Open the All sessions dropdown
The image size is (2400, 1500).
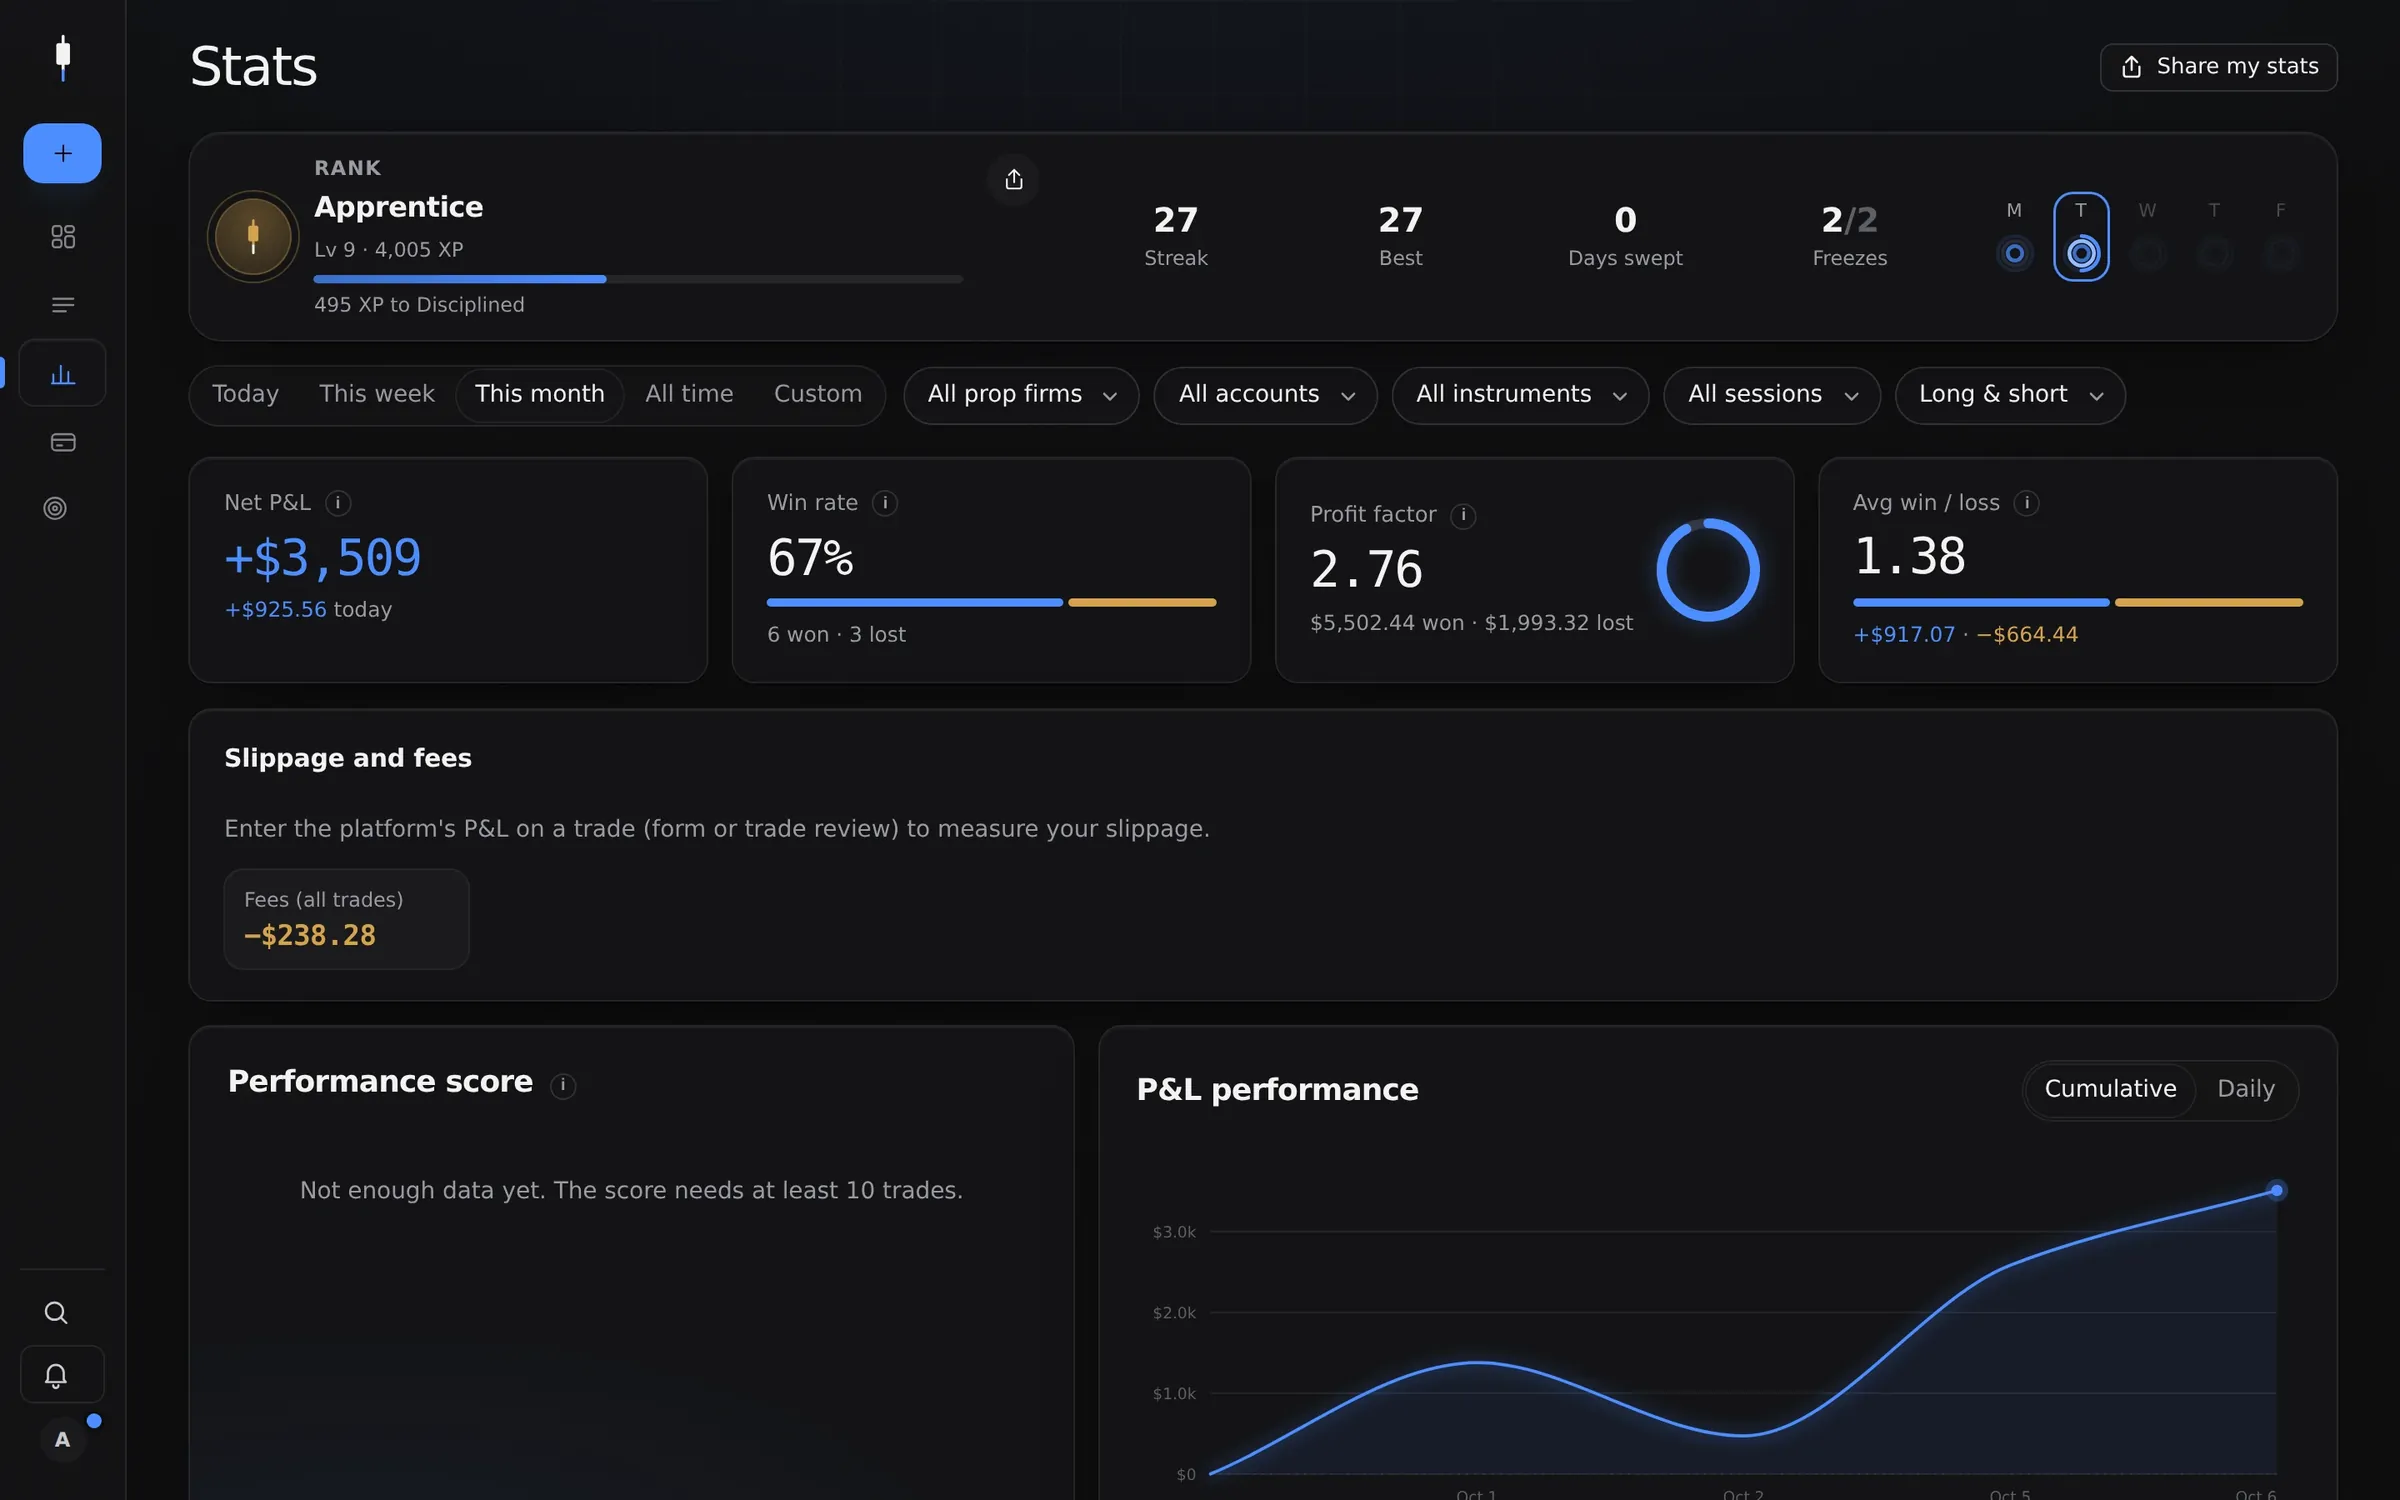tap(1772, 396)
